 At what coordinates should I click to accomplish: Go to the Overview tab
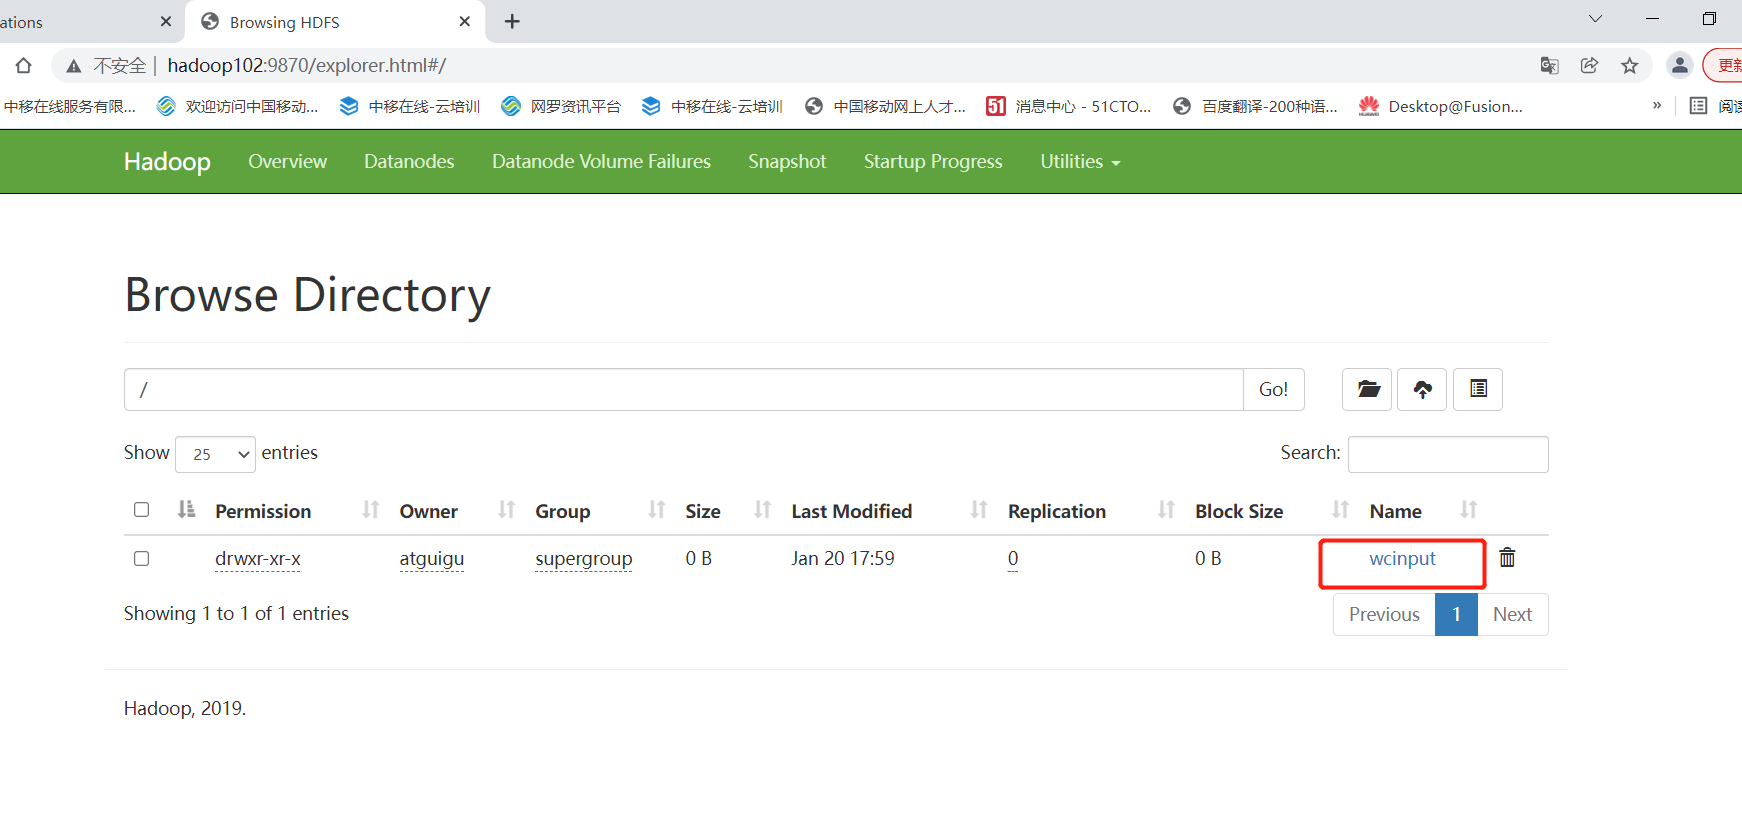287,161
